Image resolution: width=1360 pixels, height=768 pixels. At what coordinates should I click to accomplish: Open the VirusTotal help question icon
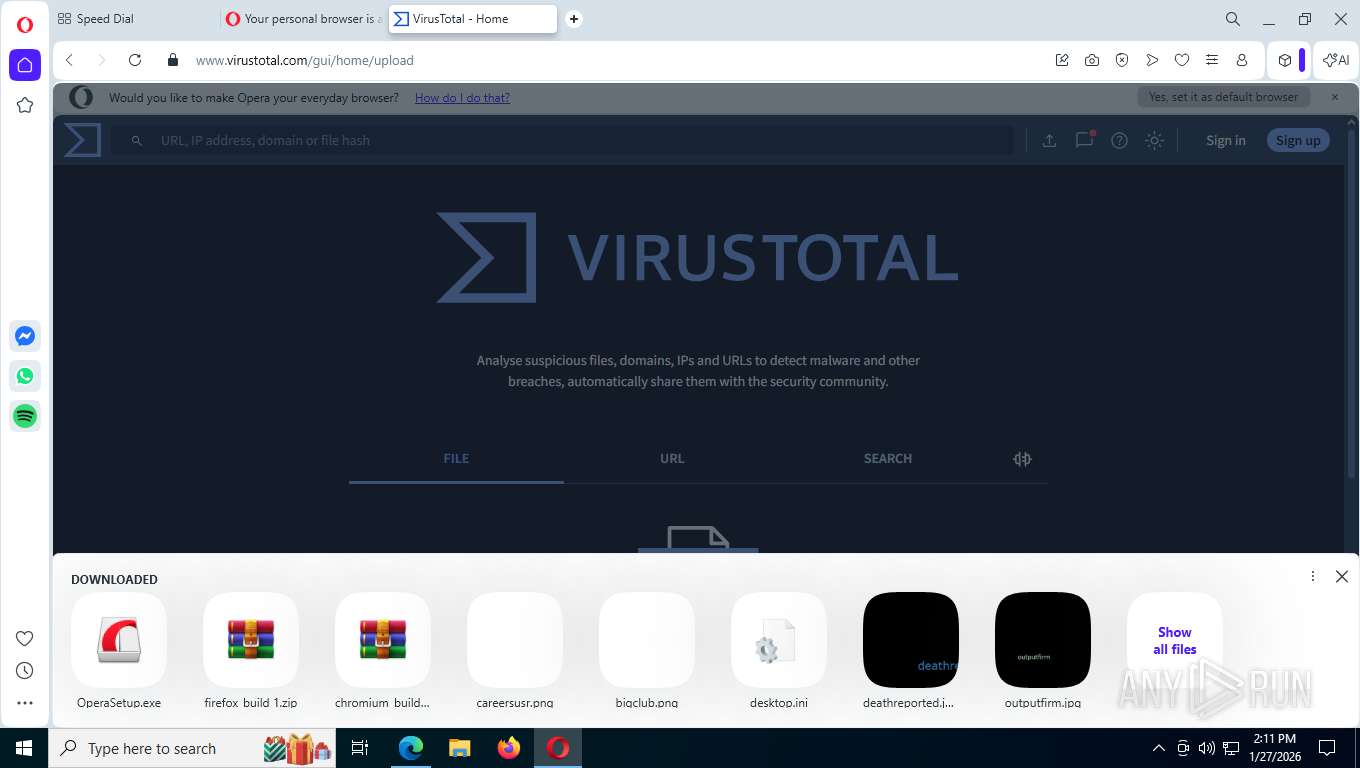point(1120,141)
